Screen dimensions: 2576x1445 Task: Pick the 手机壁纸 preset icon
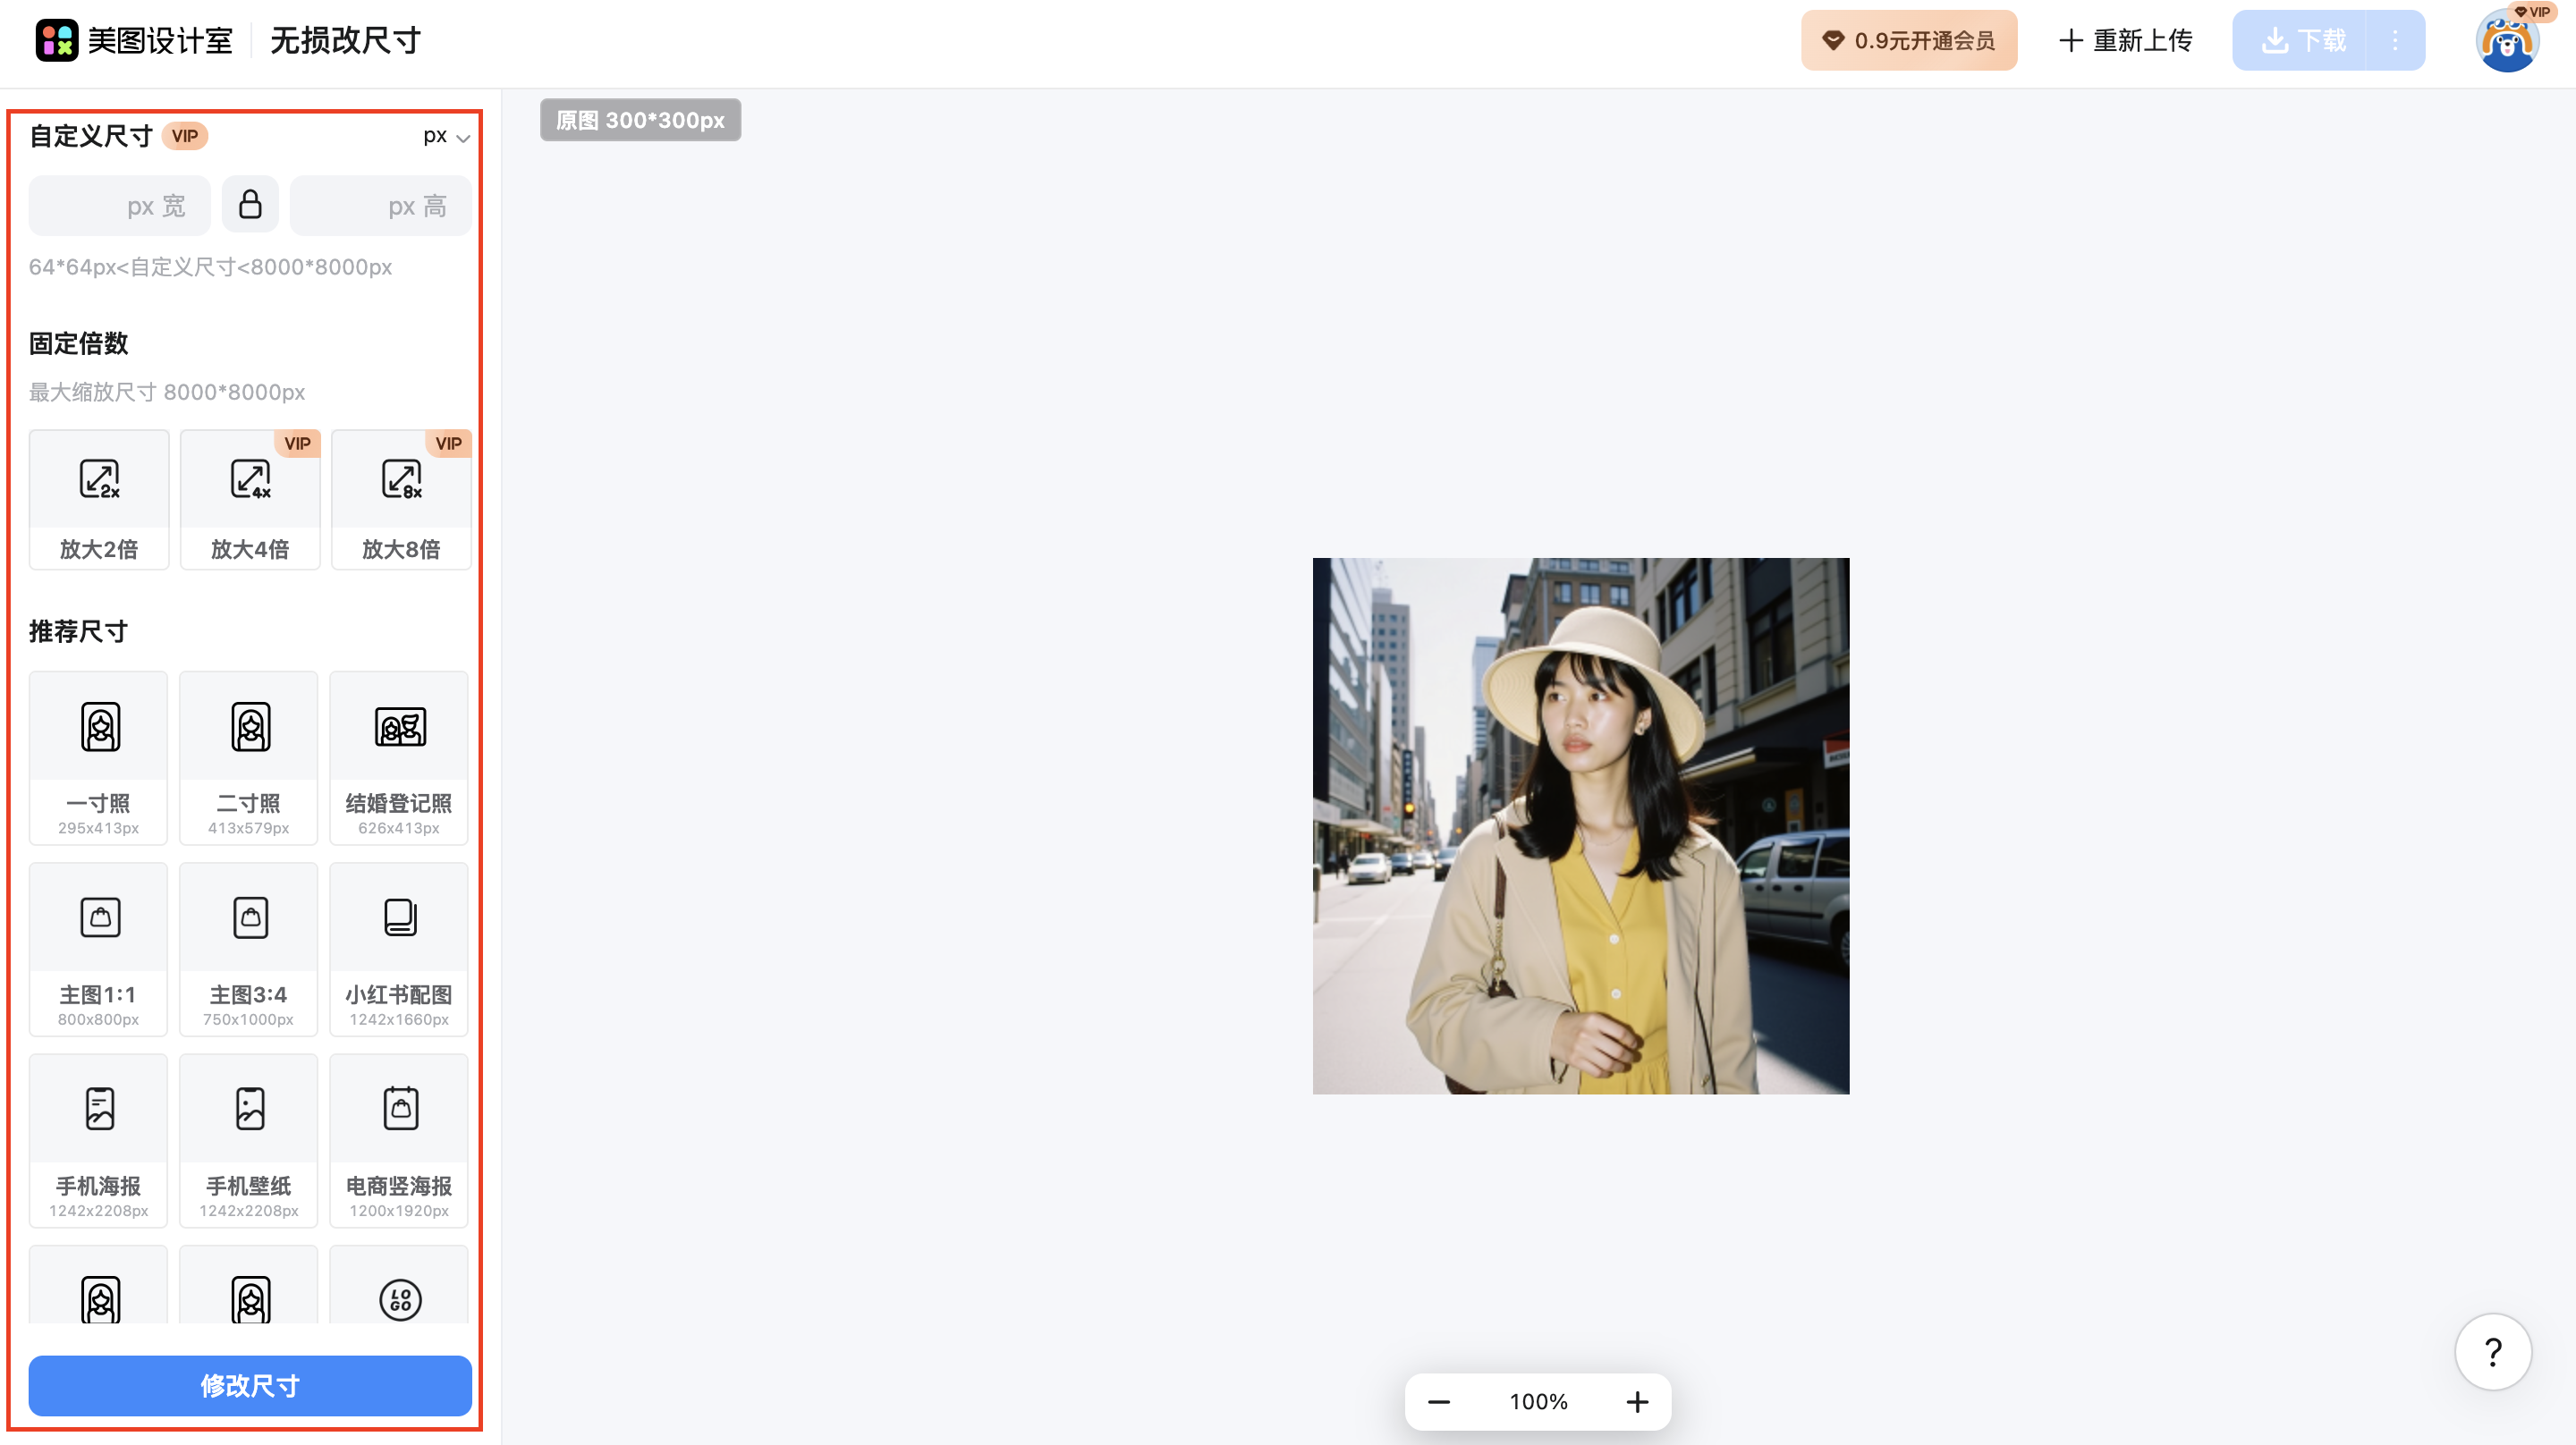(250, 1109)
